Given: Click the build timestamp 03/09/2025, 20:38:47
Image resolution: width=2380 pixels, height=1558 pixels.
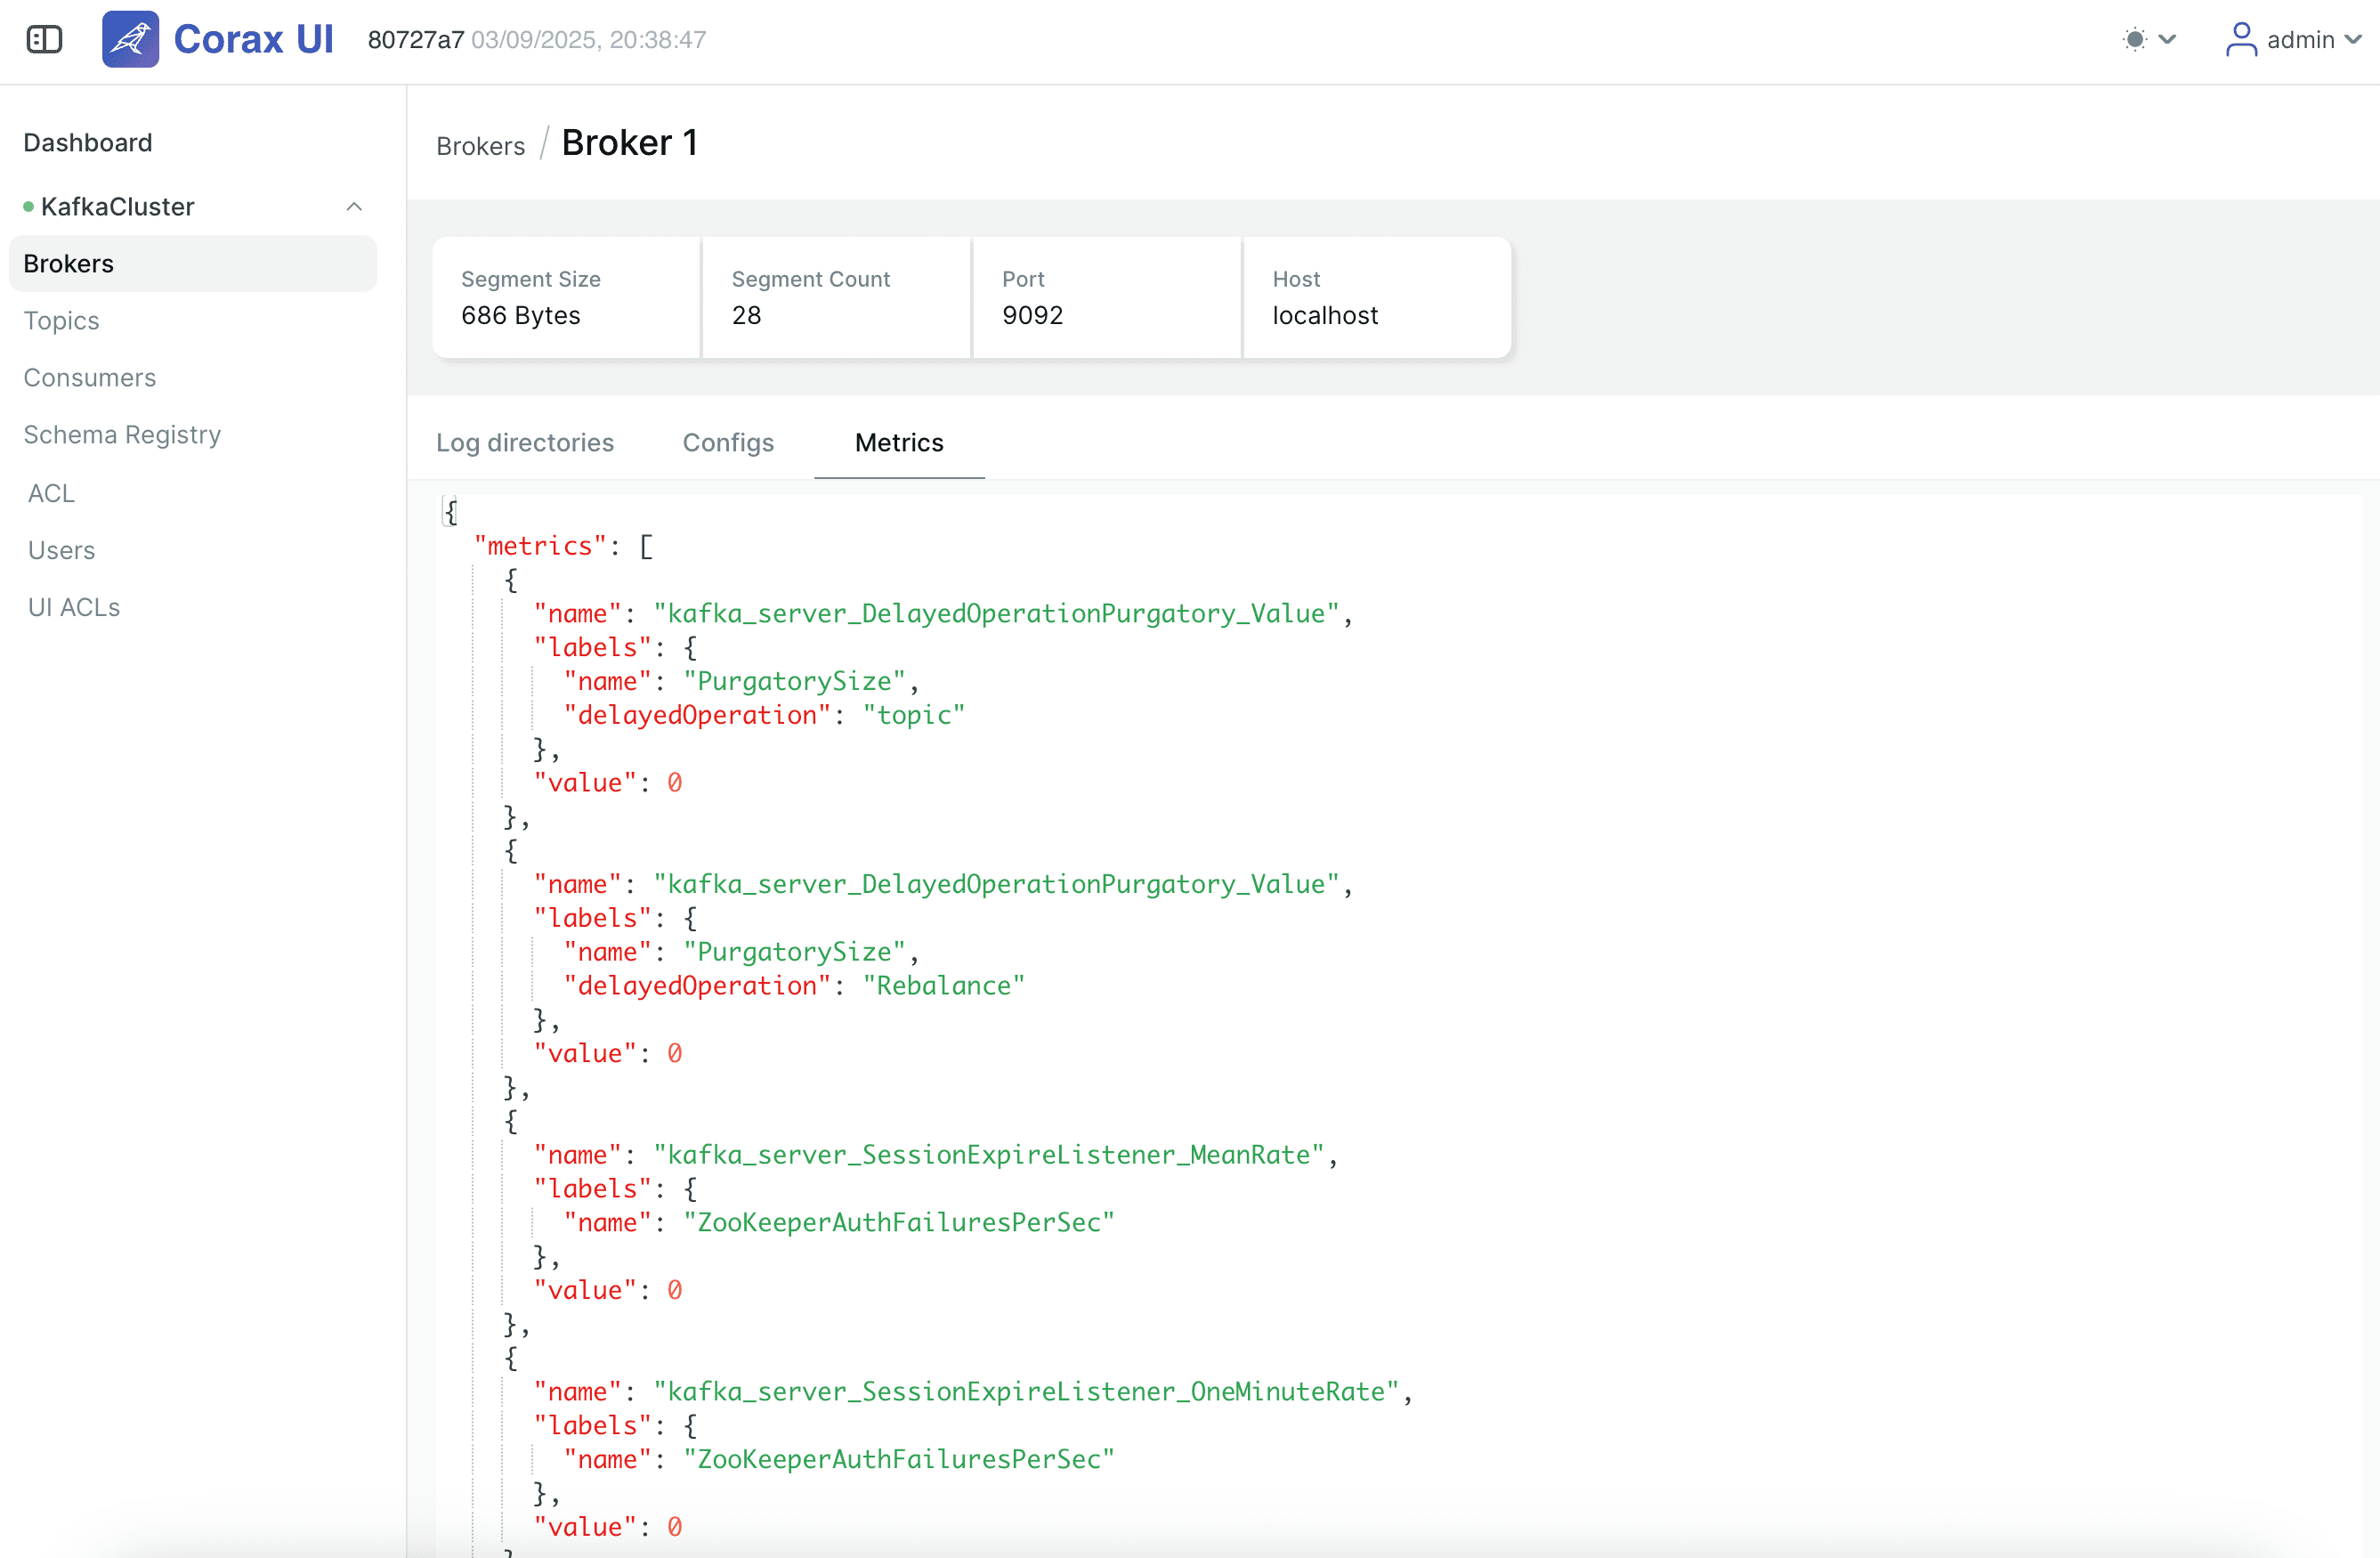Looking at the screenshot, I should pos(589,40).
